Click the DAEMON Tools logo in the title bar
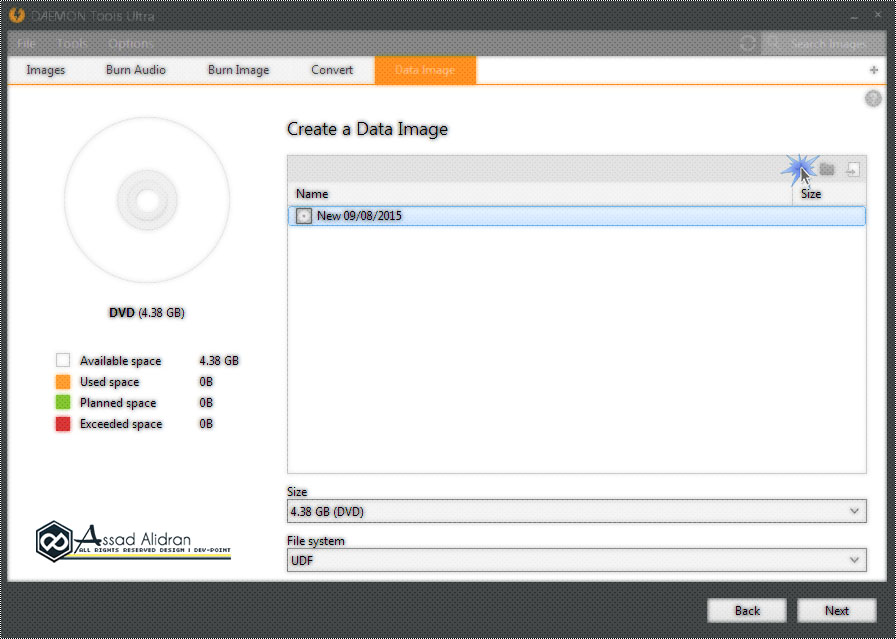896x639 pixels. [17, 15]
